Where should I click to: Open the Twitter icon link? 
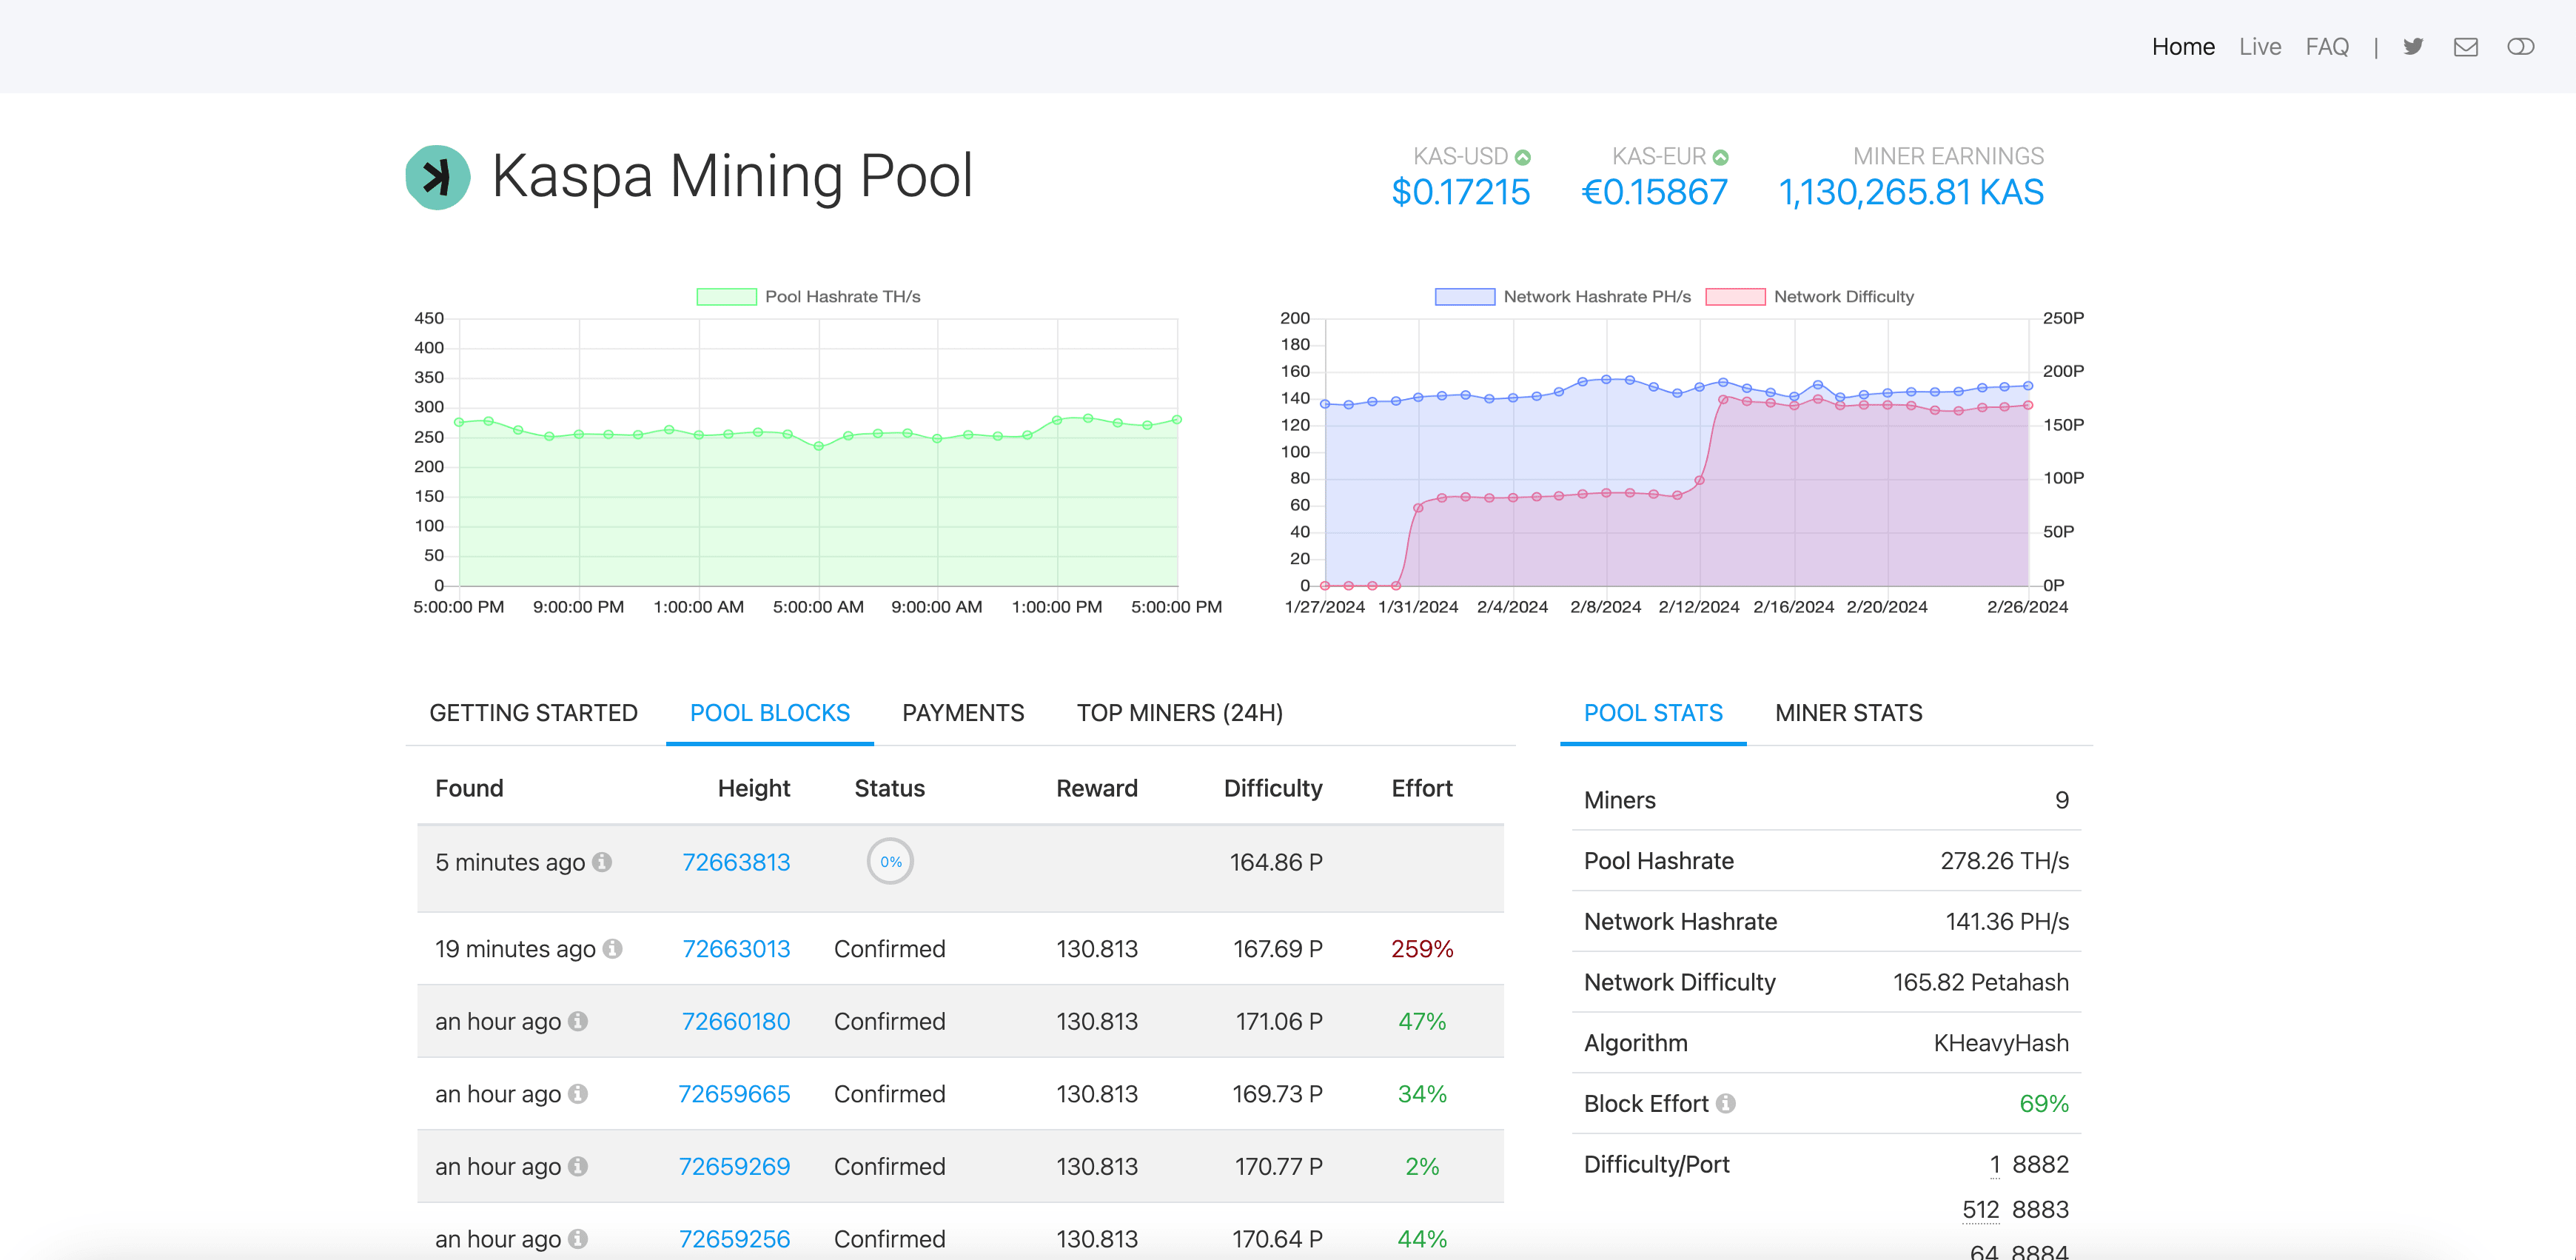tap(2413, 46)
